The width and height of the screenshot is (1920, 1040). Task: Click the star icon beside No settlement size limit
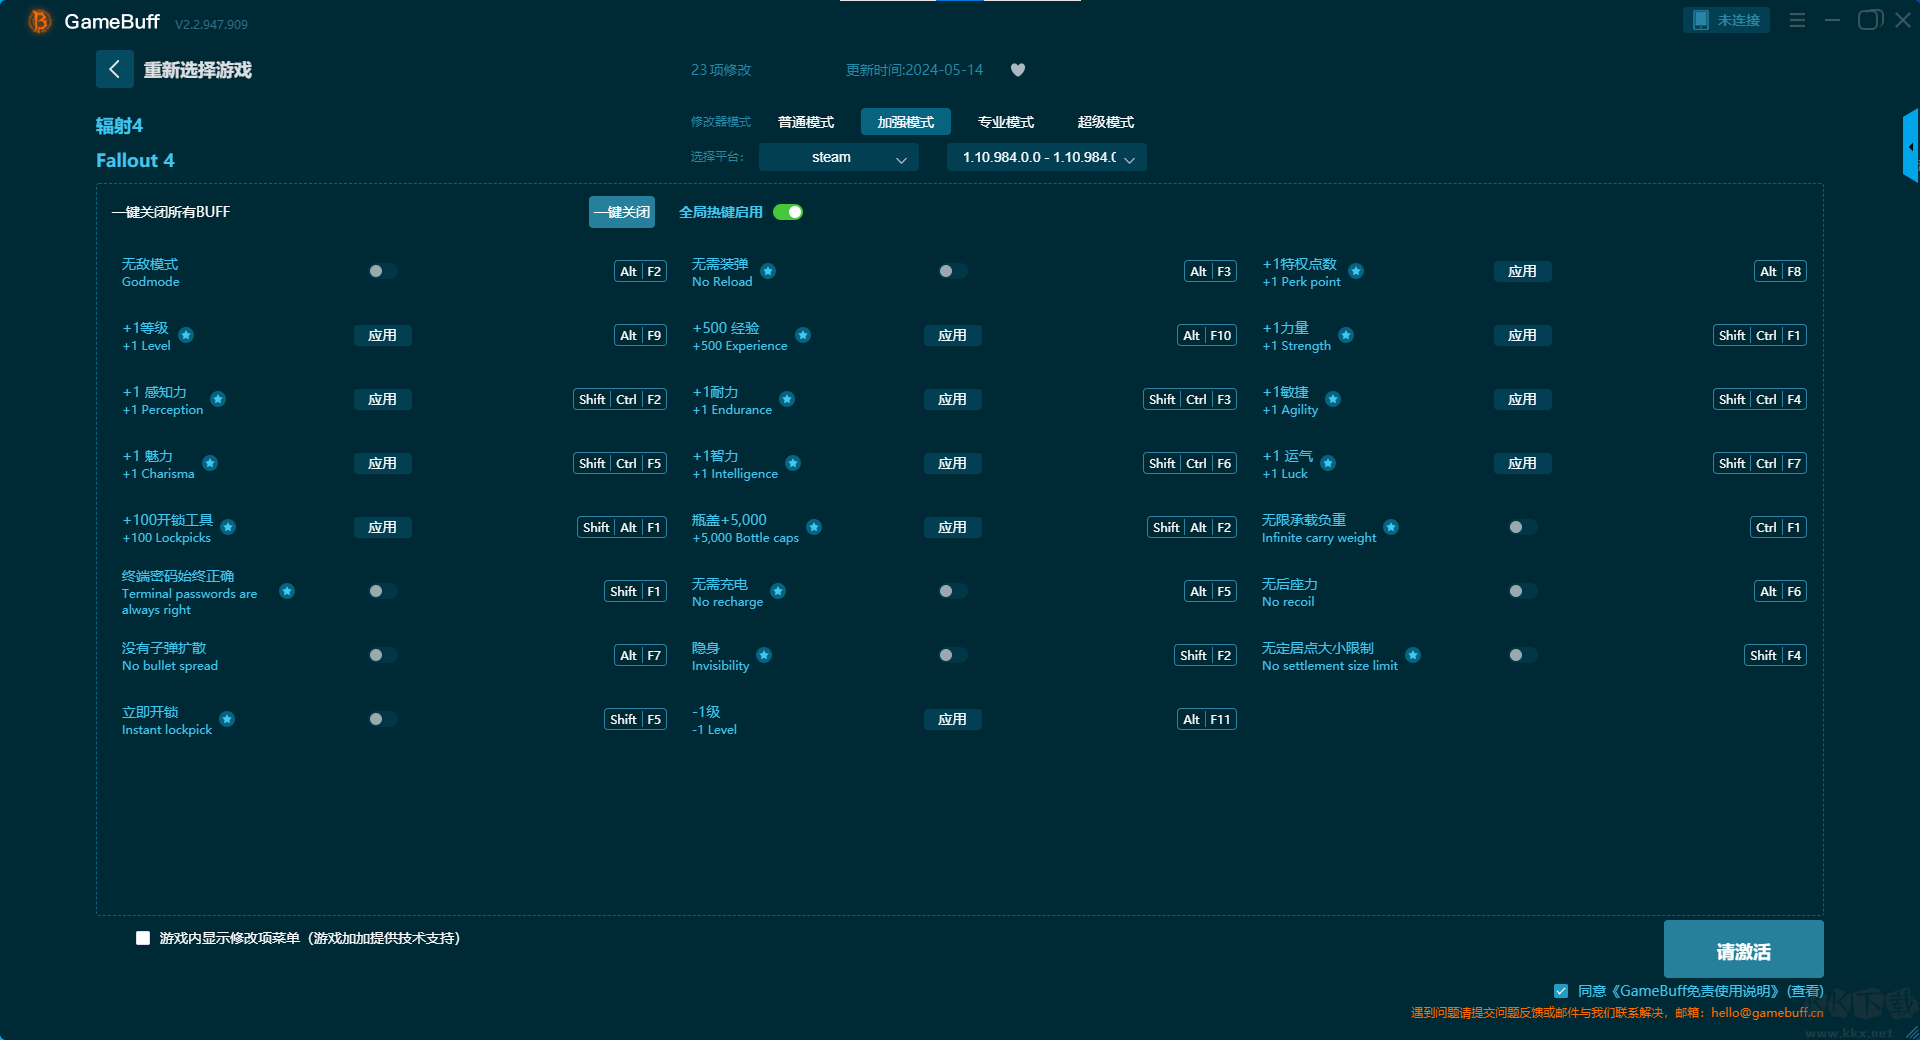pos(1413,655)
